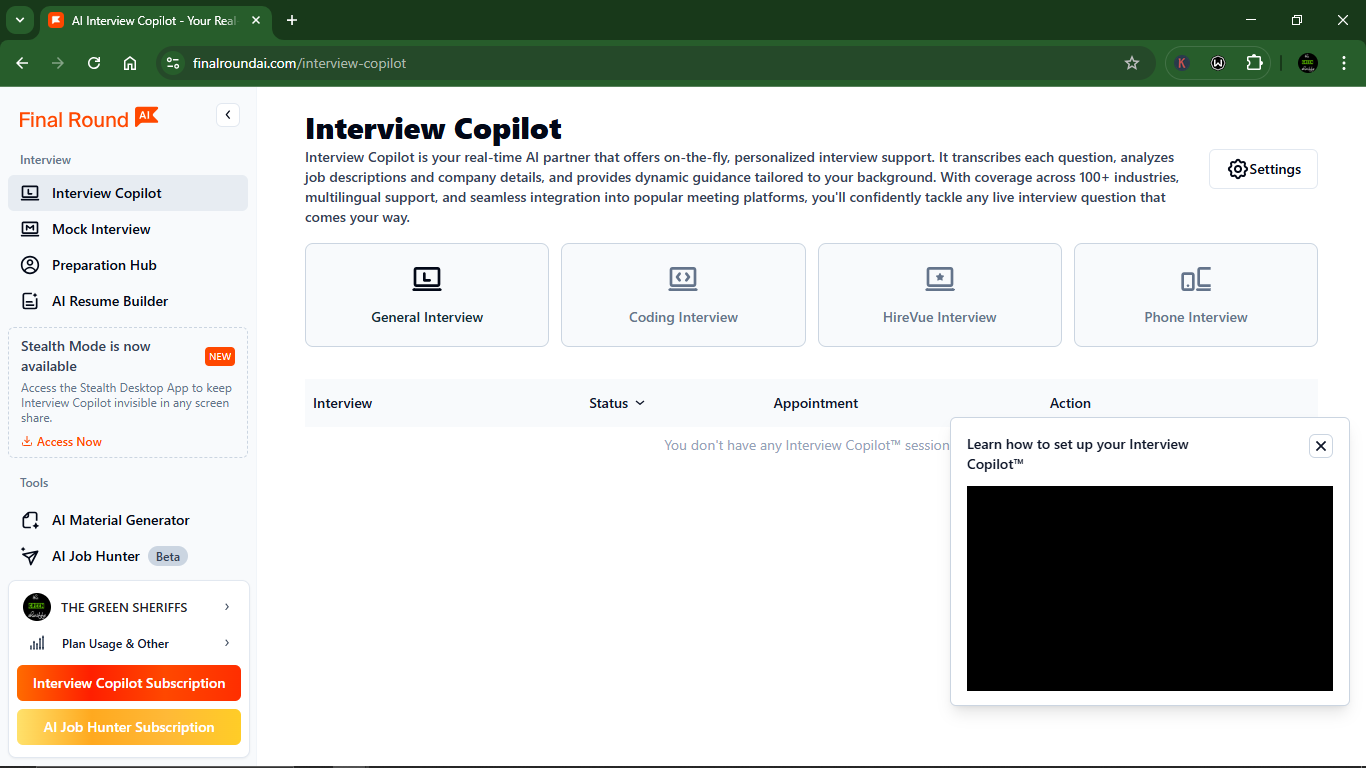Close the Learn how to set up popup
The image size is (1366, 768).
coord(1321,446)
